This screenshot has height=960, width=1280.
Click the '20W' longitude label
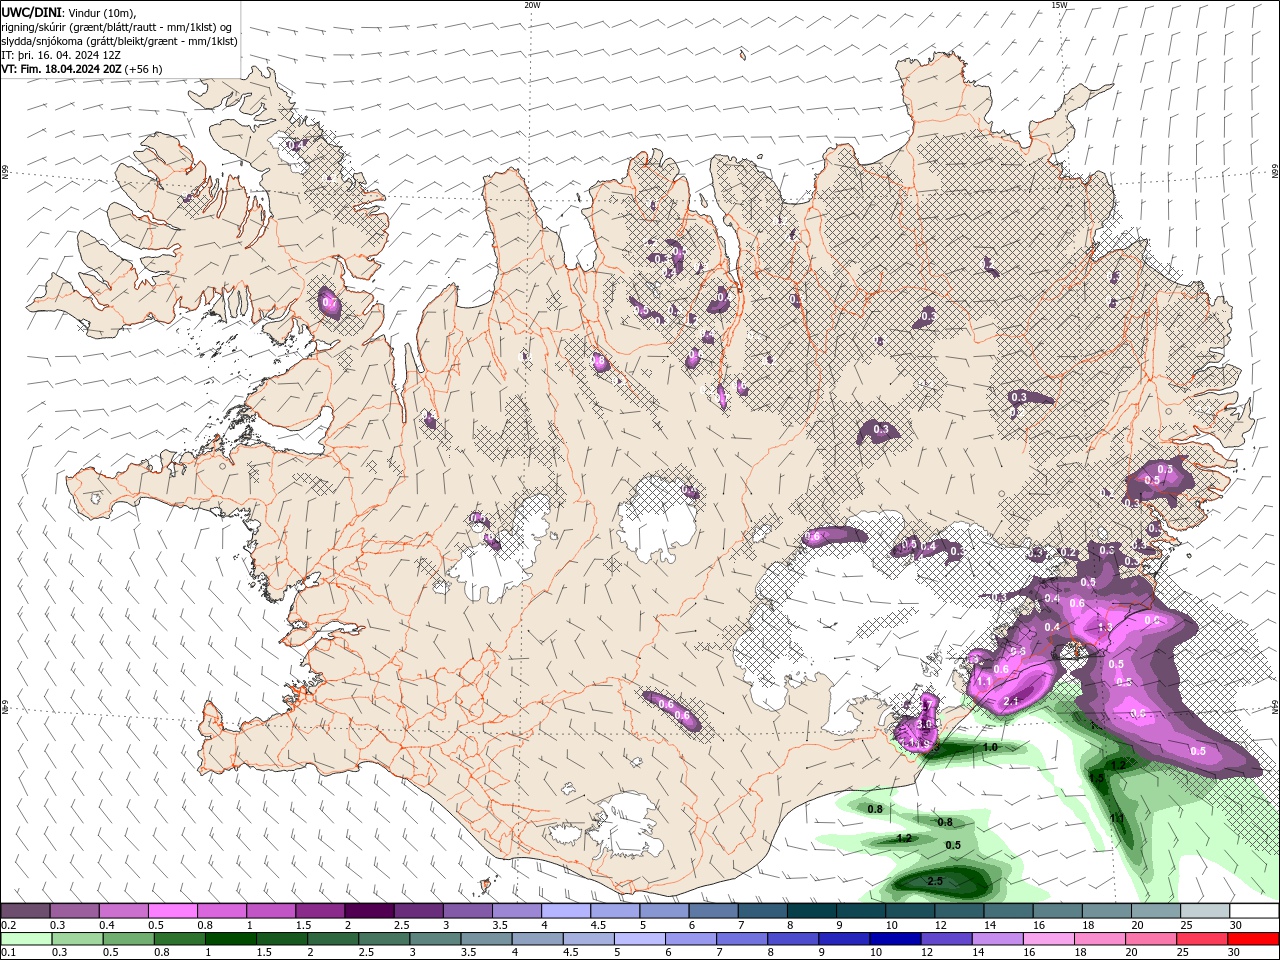(x=532, y=5)
